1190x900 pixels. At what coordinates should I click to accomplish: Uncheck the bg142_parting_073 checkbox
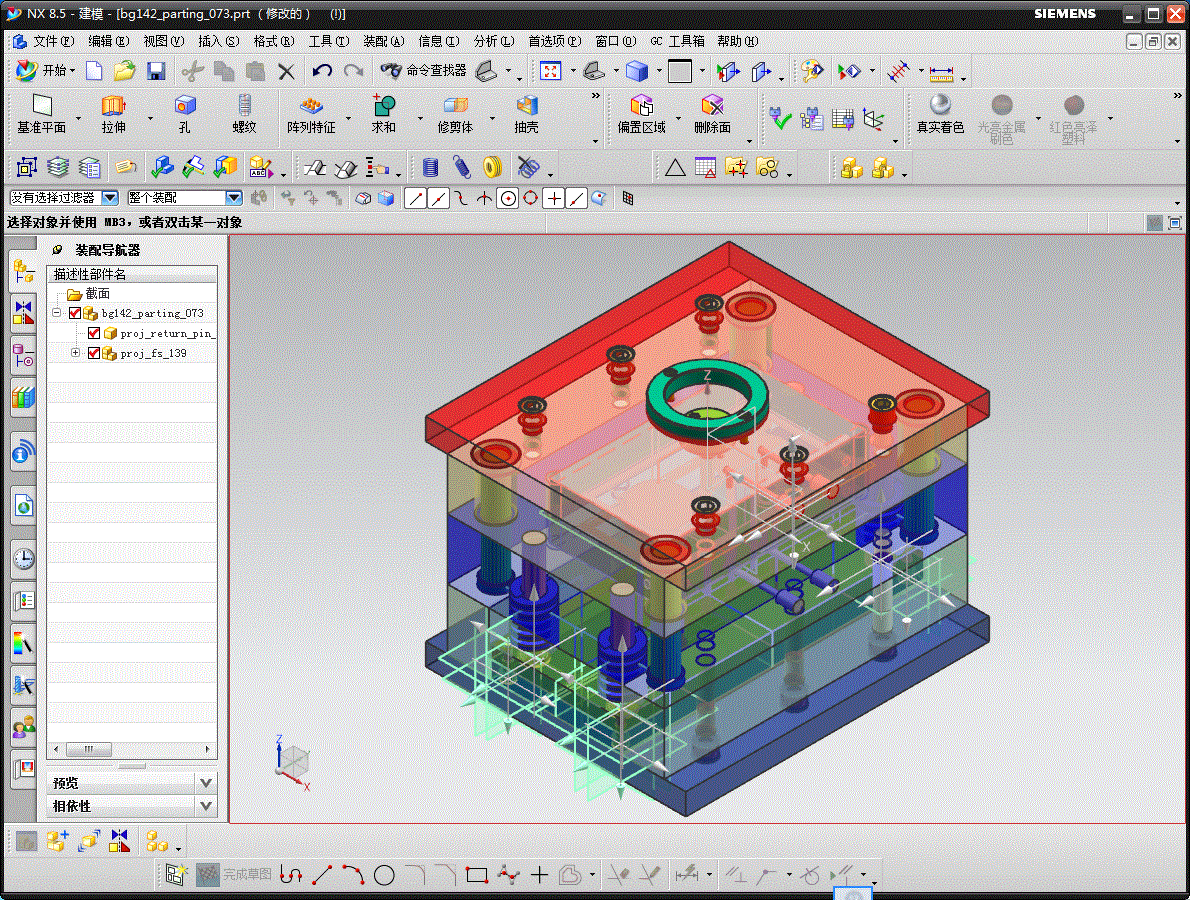click(x=74, y=313)
